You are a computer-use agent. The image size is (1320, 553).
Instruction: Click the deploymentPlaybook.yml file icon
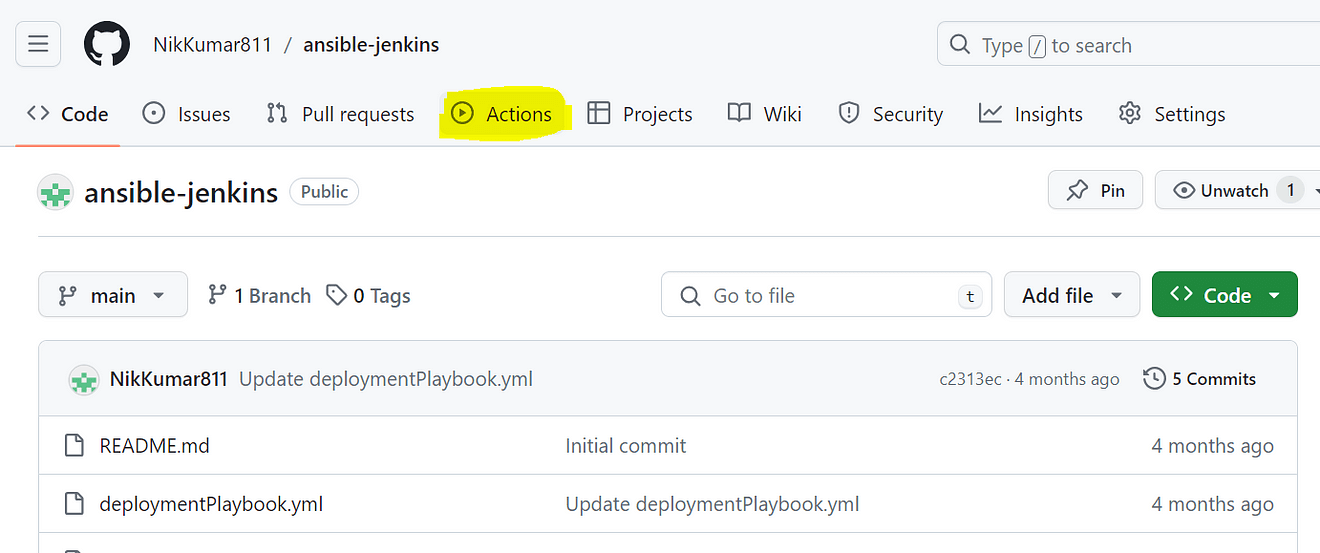coord(74,504)
